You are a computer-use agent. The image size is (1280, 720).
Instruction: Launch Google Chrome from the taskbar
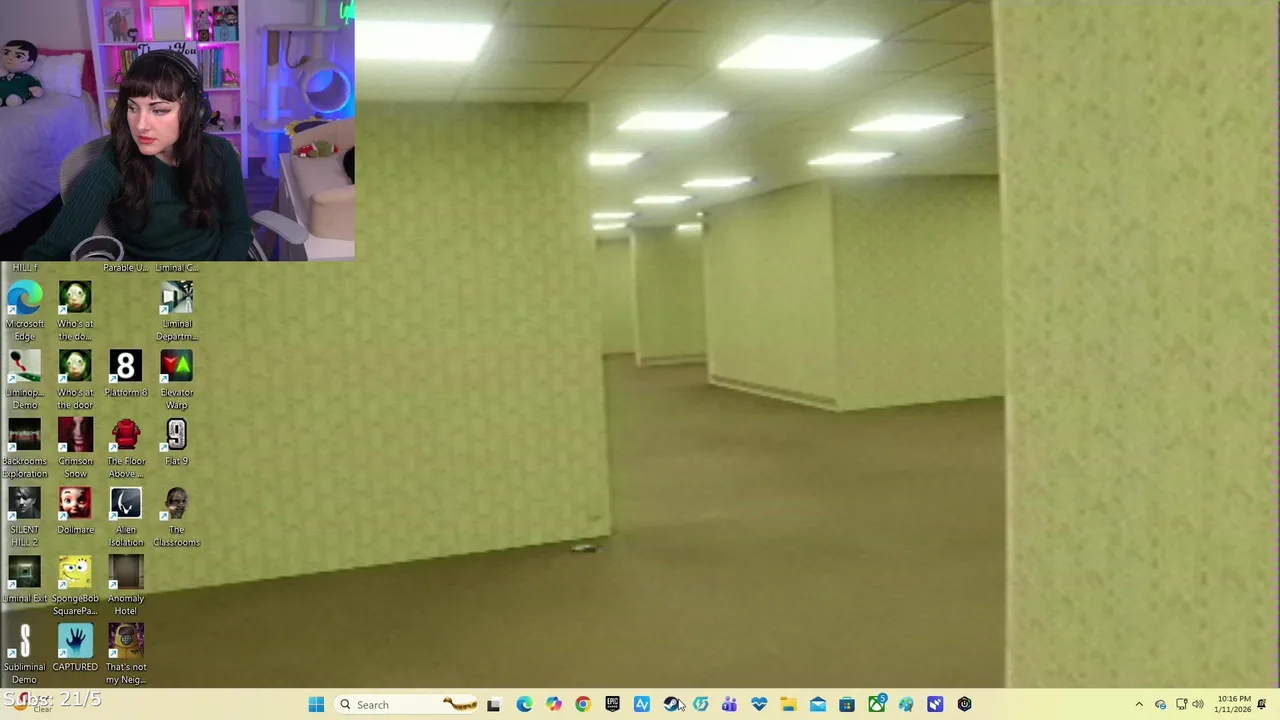tap(583, 705)
